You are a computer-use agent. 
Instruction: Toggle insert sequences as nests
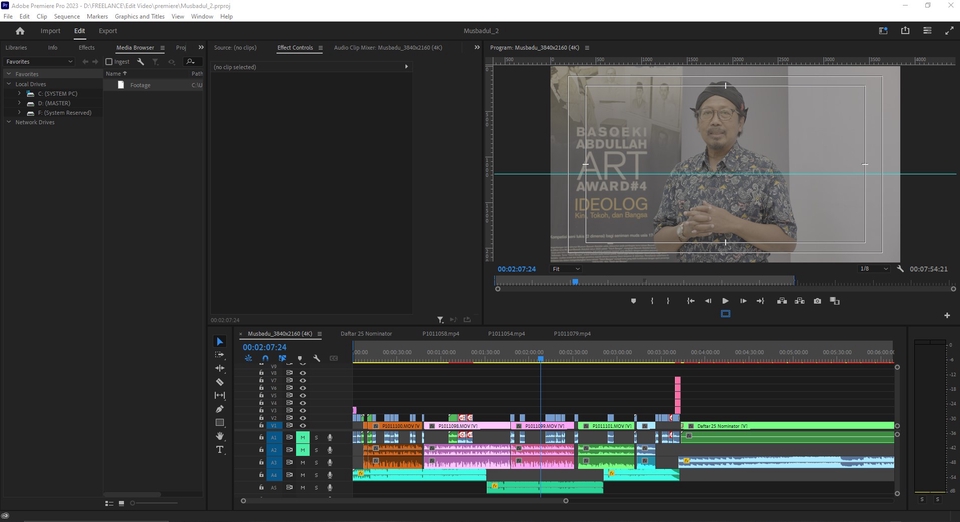(x=248, y=358)
